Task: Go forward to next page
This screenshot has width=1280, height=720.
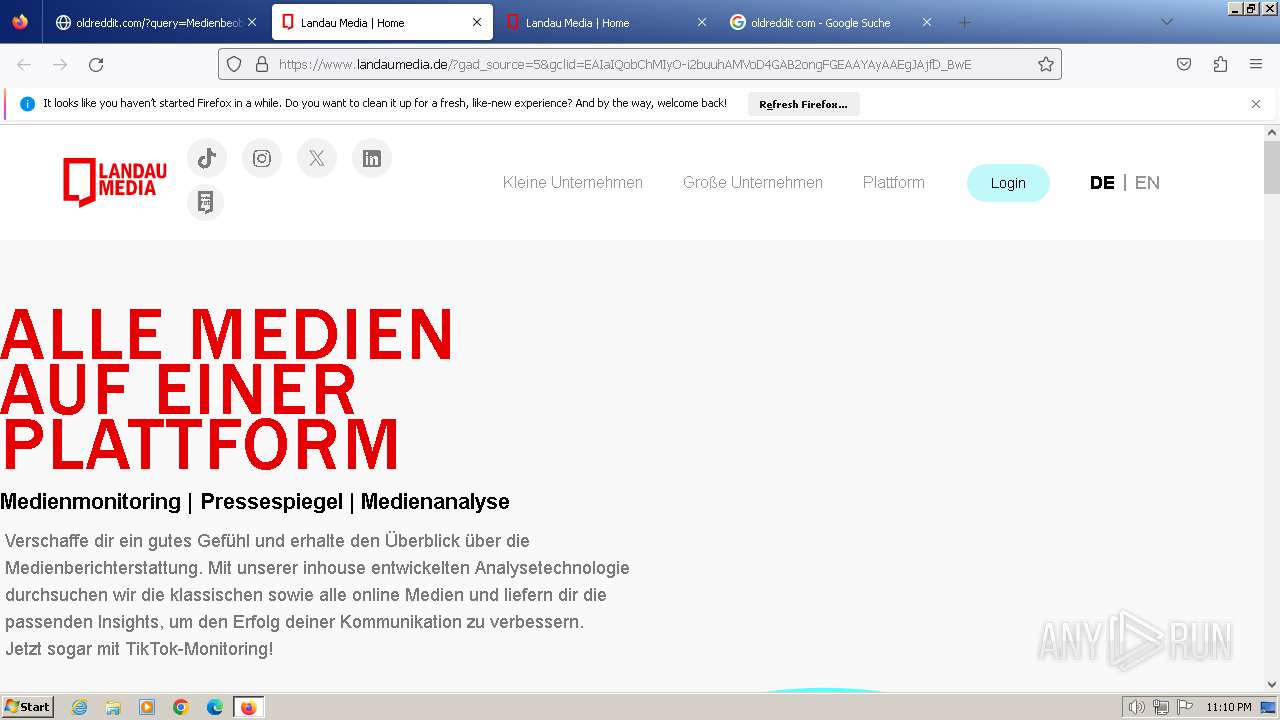Action: pyautogui.click(x=60, y=64)
